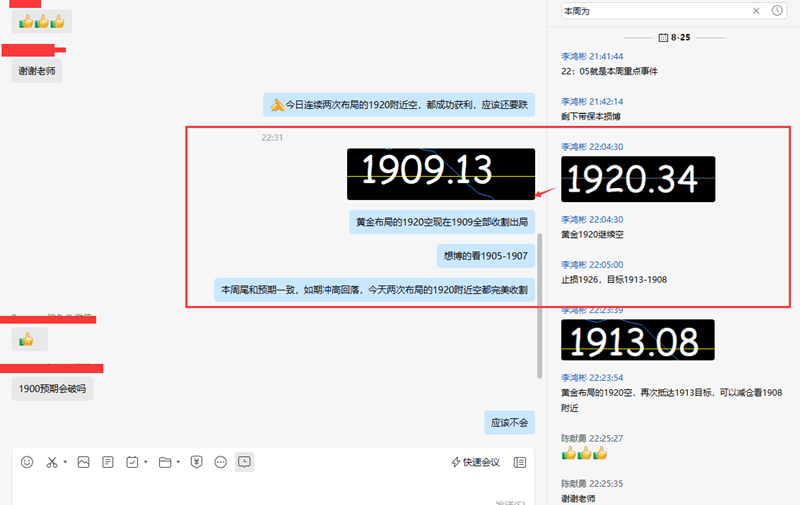Toggle the chat history panel icon
The image size is (800, 505).
[244, 462]
